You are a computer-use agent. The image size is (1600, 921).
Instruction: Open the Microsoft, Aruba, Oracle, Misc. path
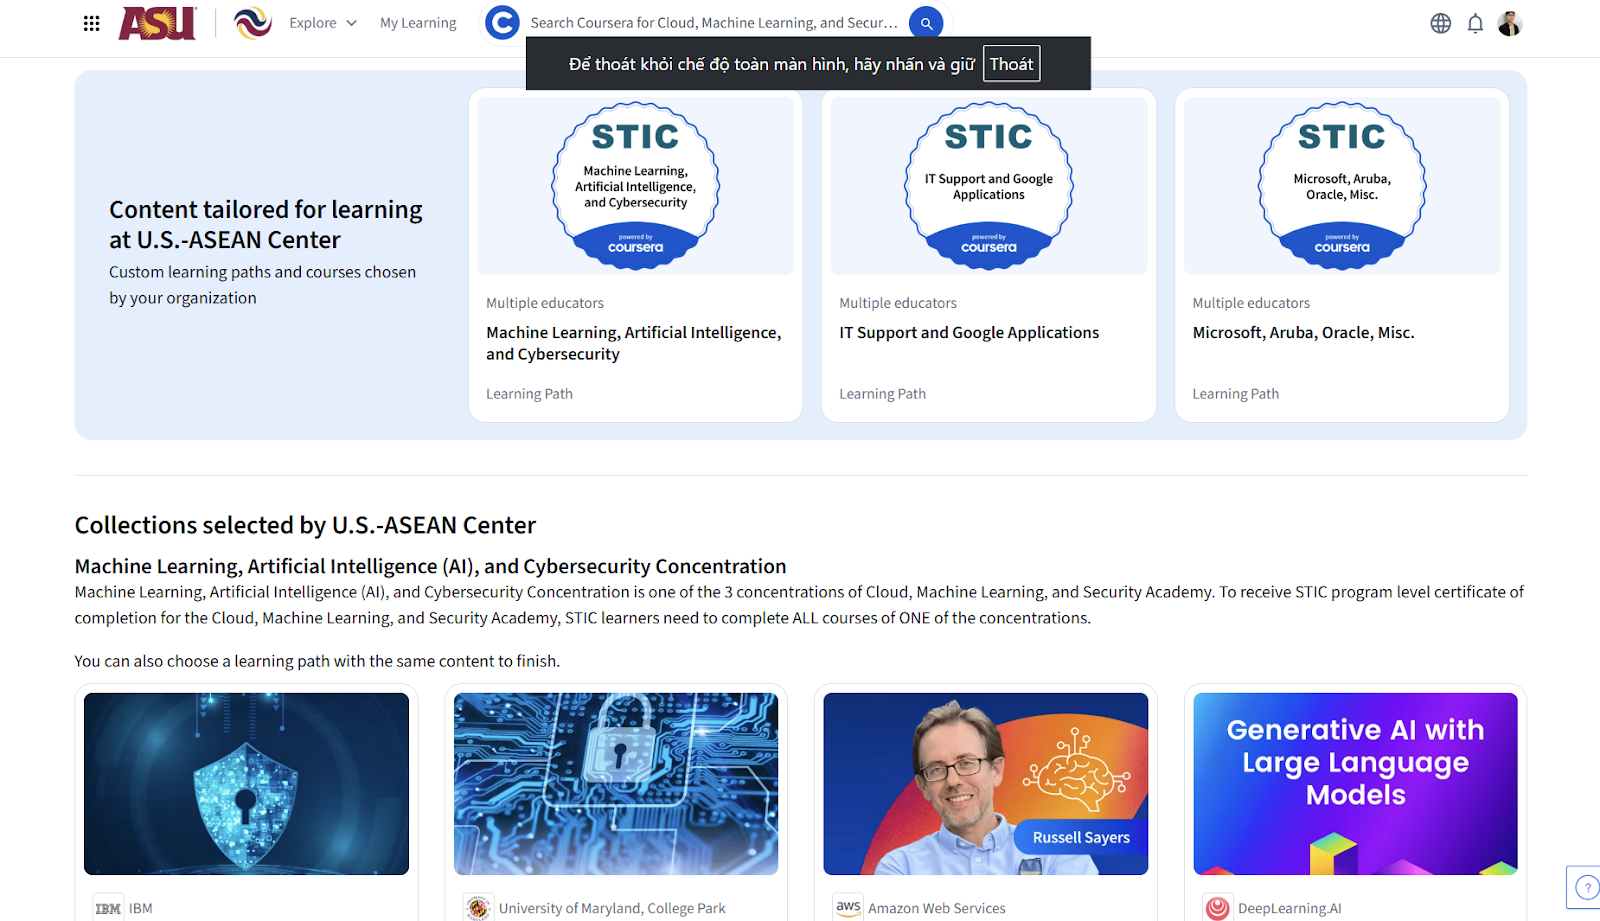tap(1303, 332)
